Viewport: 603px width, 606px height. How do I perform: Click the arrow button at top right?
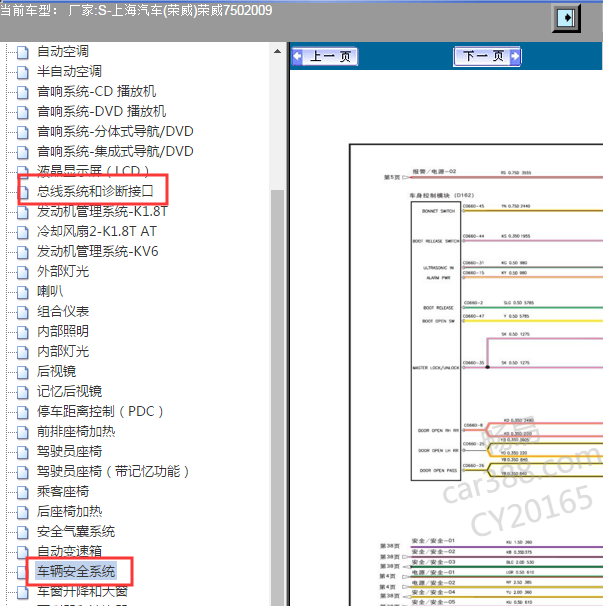[x=566, y=18]
